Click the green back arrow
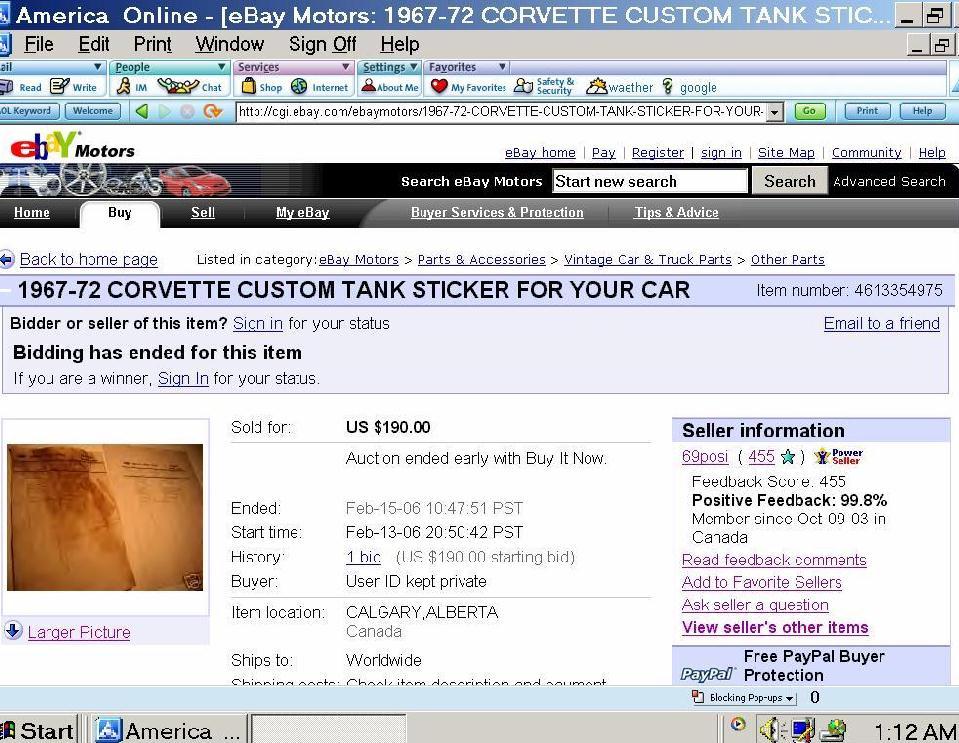Image resolution: width=959 pixels, height=743 pixels. (143, 111)
